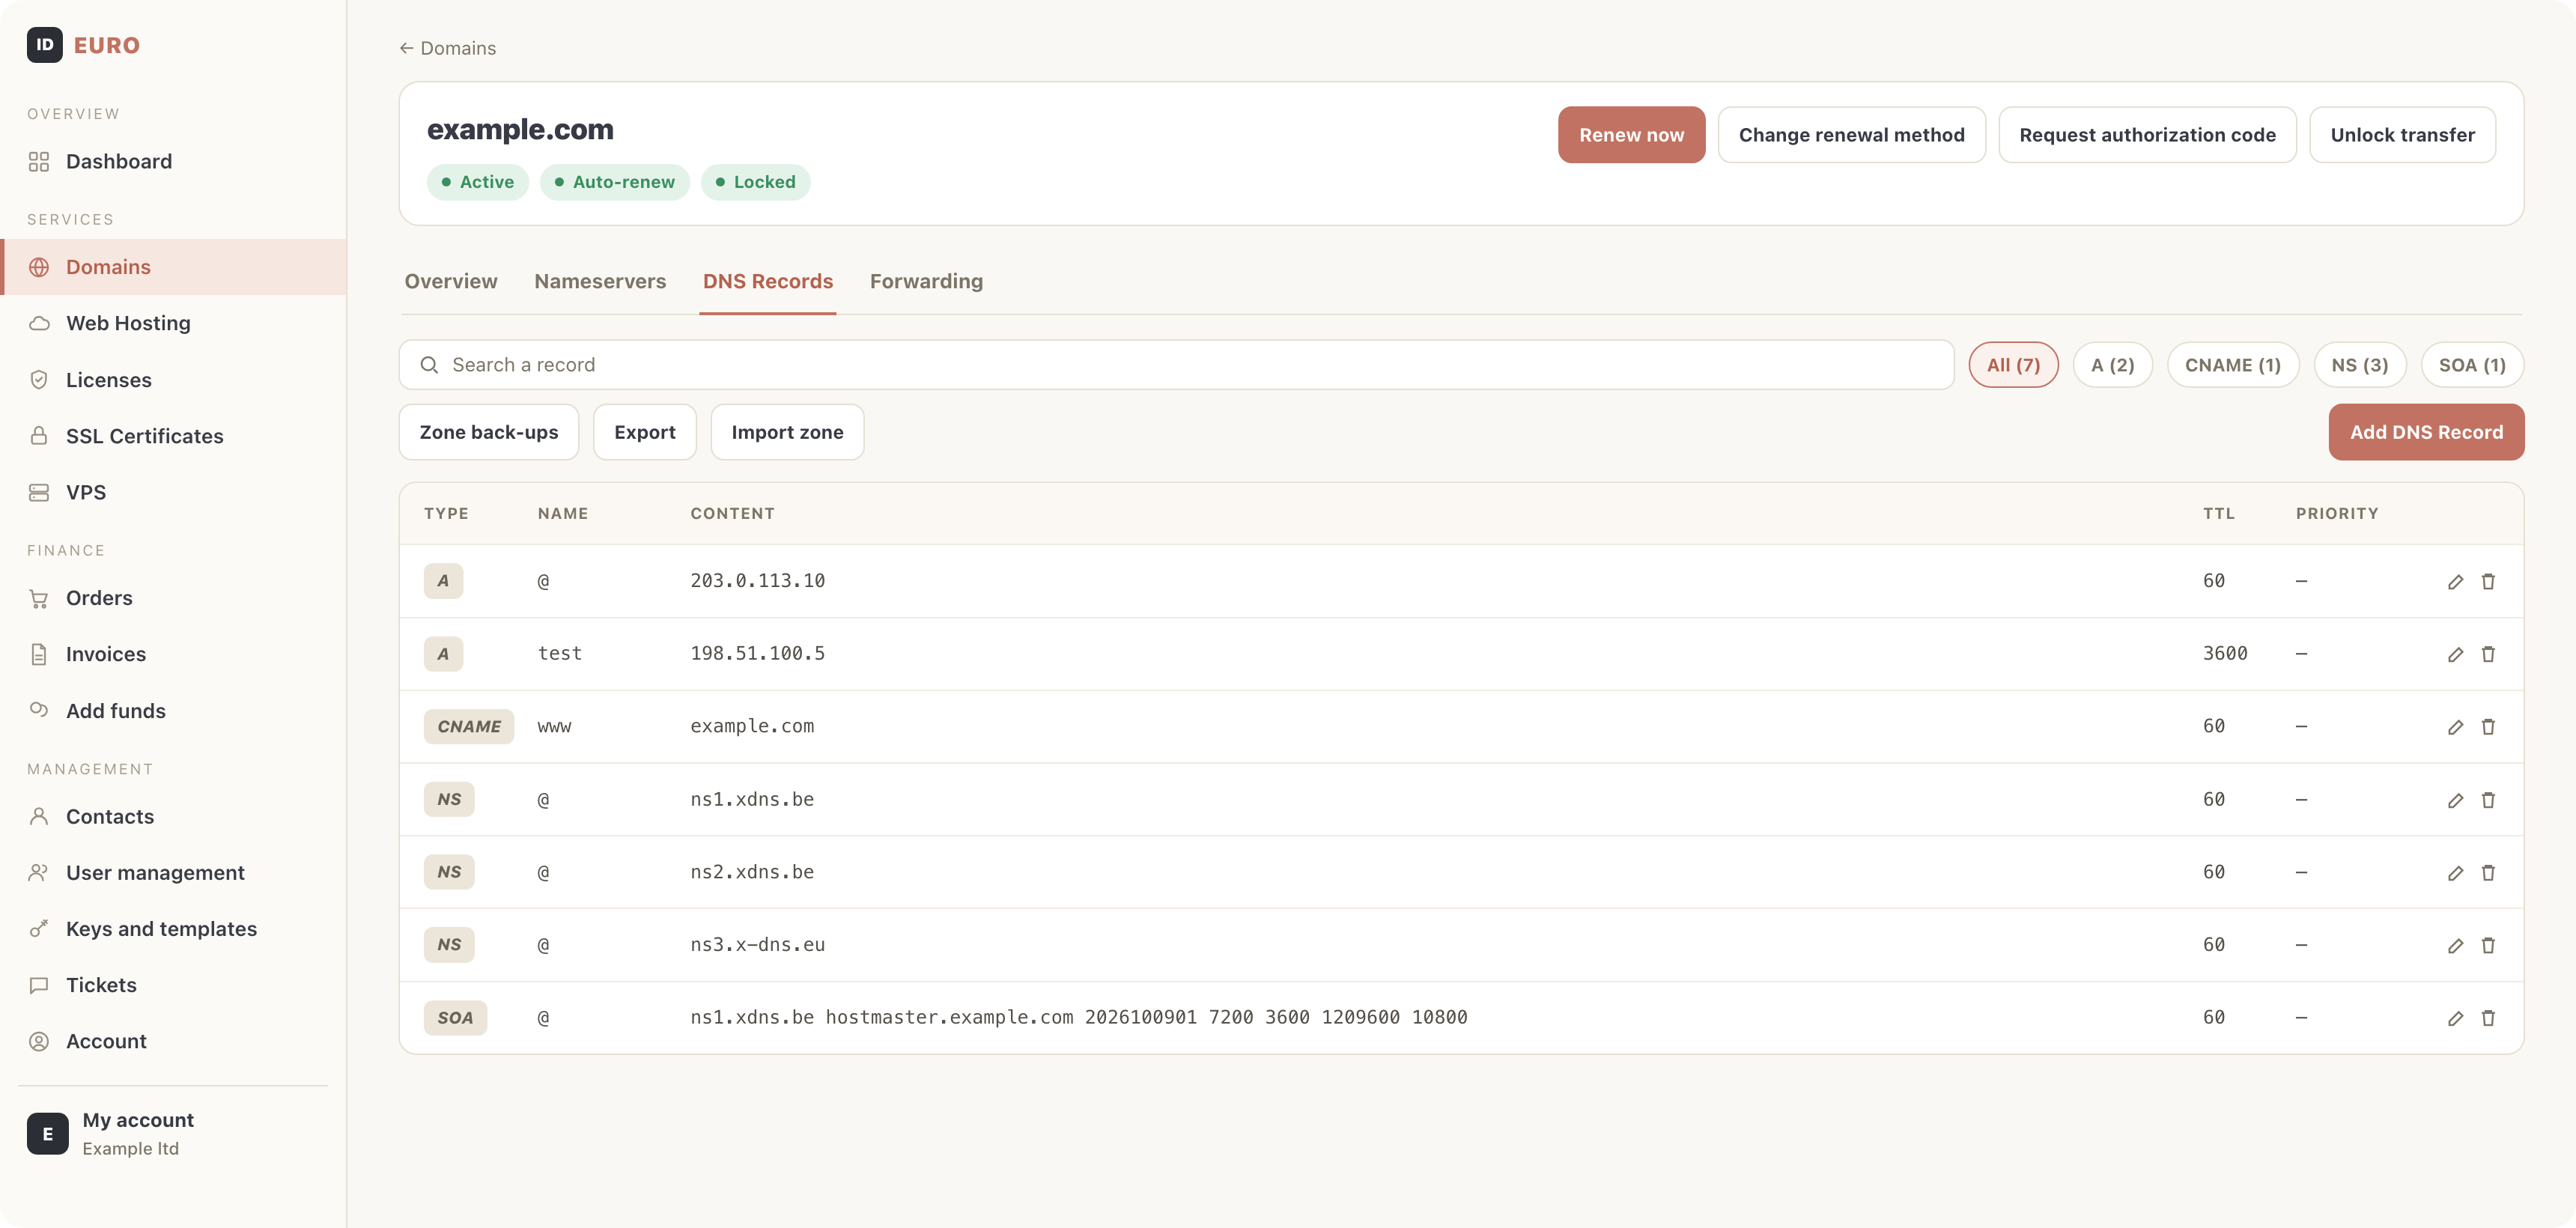The image size is (2576, 1228).
Task: Click the Export button
Action: coord(645,432)
